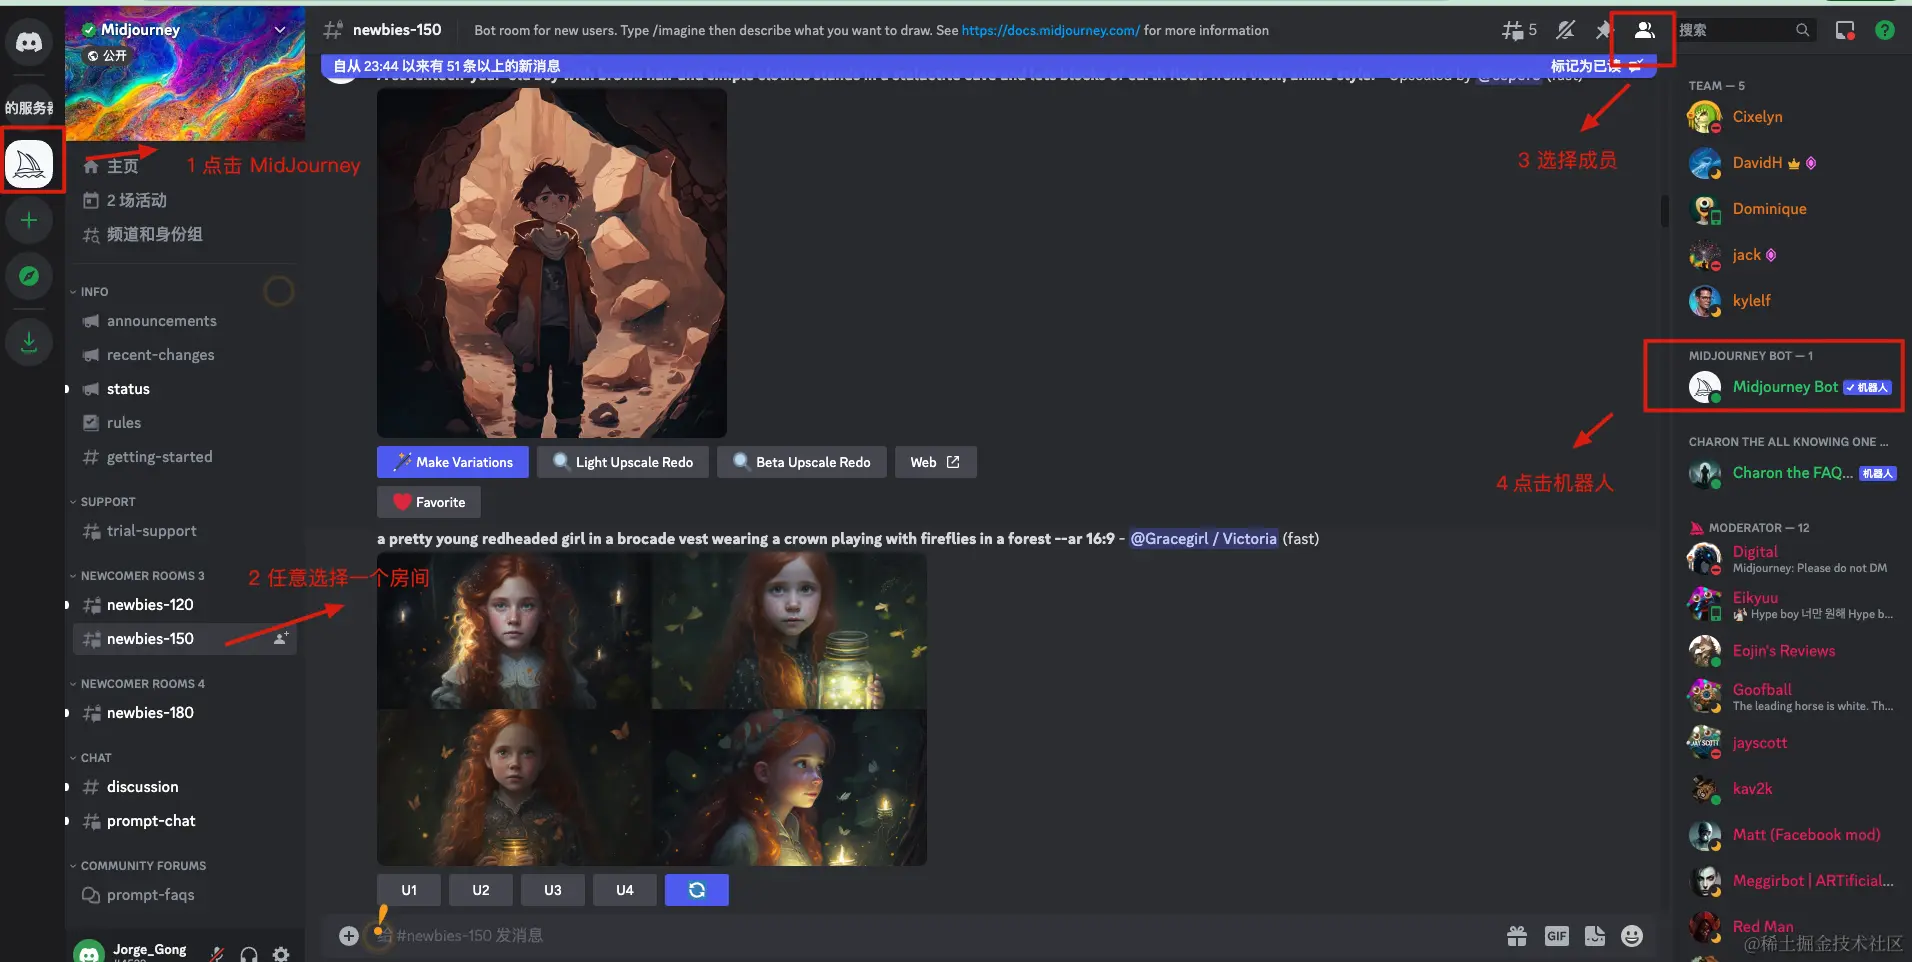Click Beta Upscale Redo button
This screenshot has height=962, width=1912.
(802, 462)
